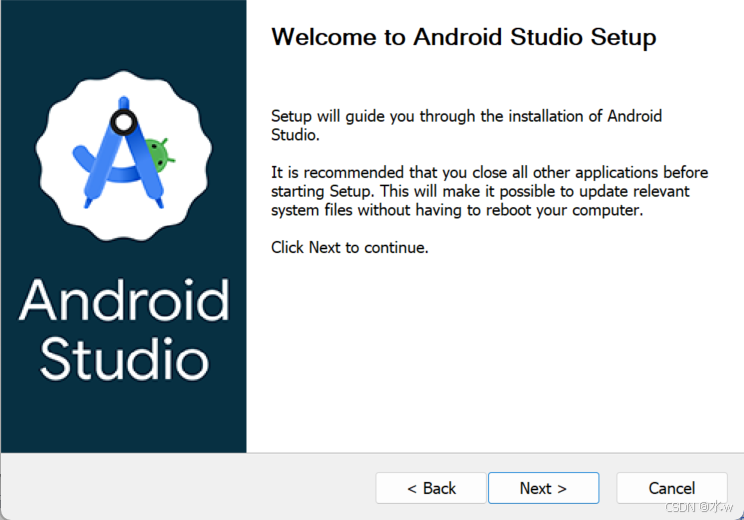The height and width of the screenshot is (520, 744).
Task: Click the 'Android Studio' sidebar title text
Action: point(124,330)
